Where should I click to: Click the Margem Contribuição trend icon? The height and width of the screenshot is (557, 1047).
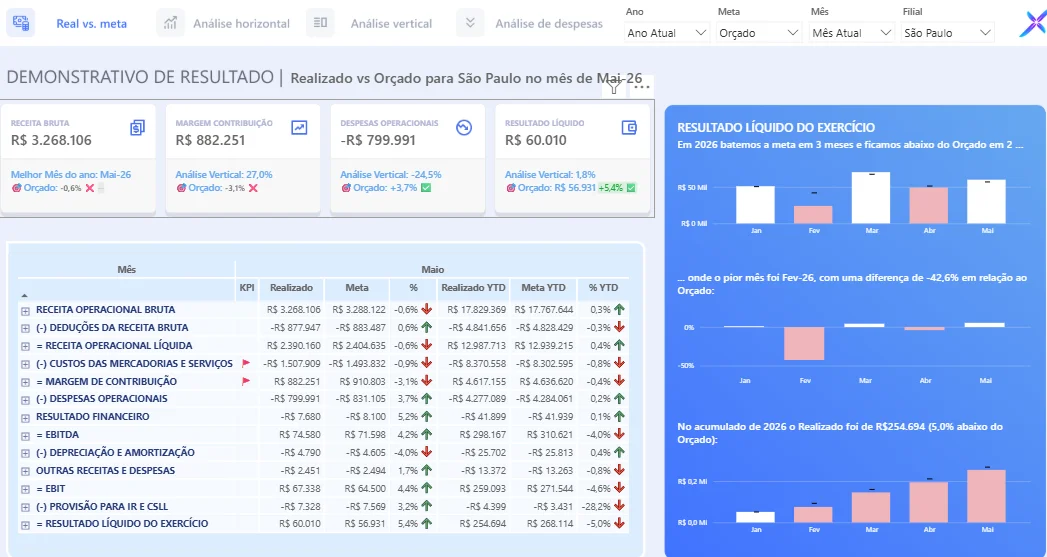coord(299,128)
